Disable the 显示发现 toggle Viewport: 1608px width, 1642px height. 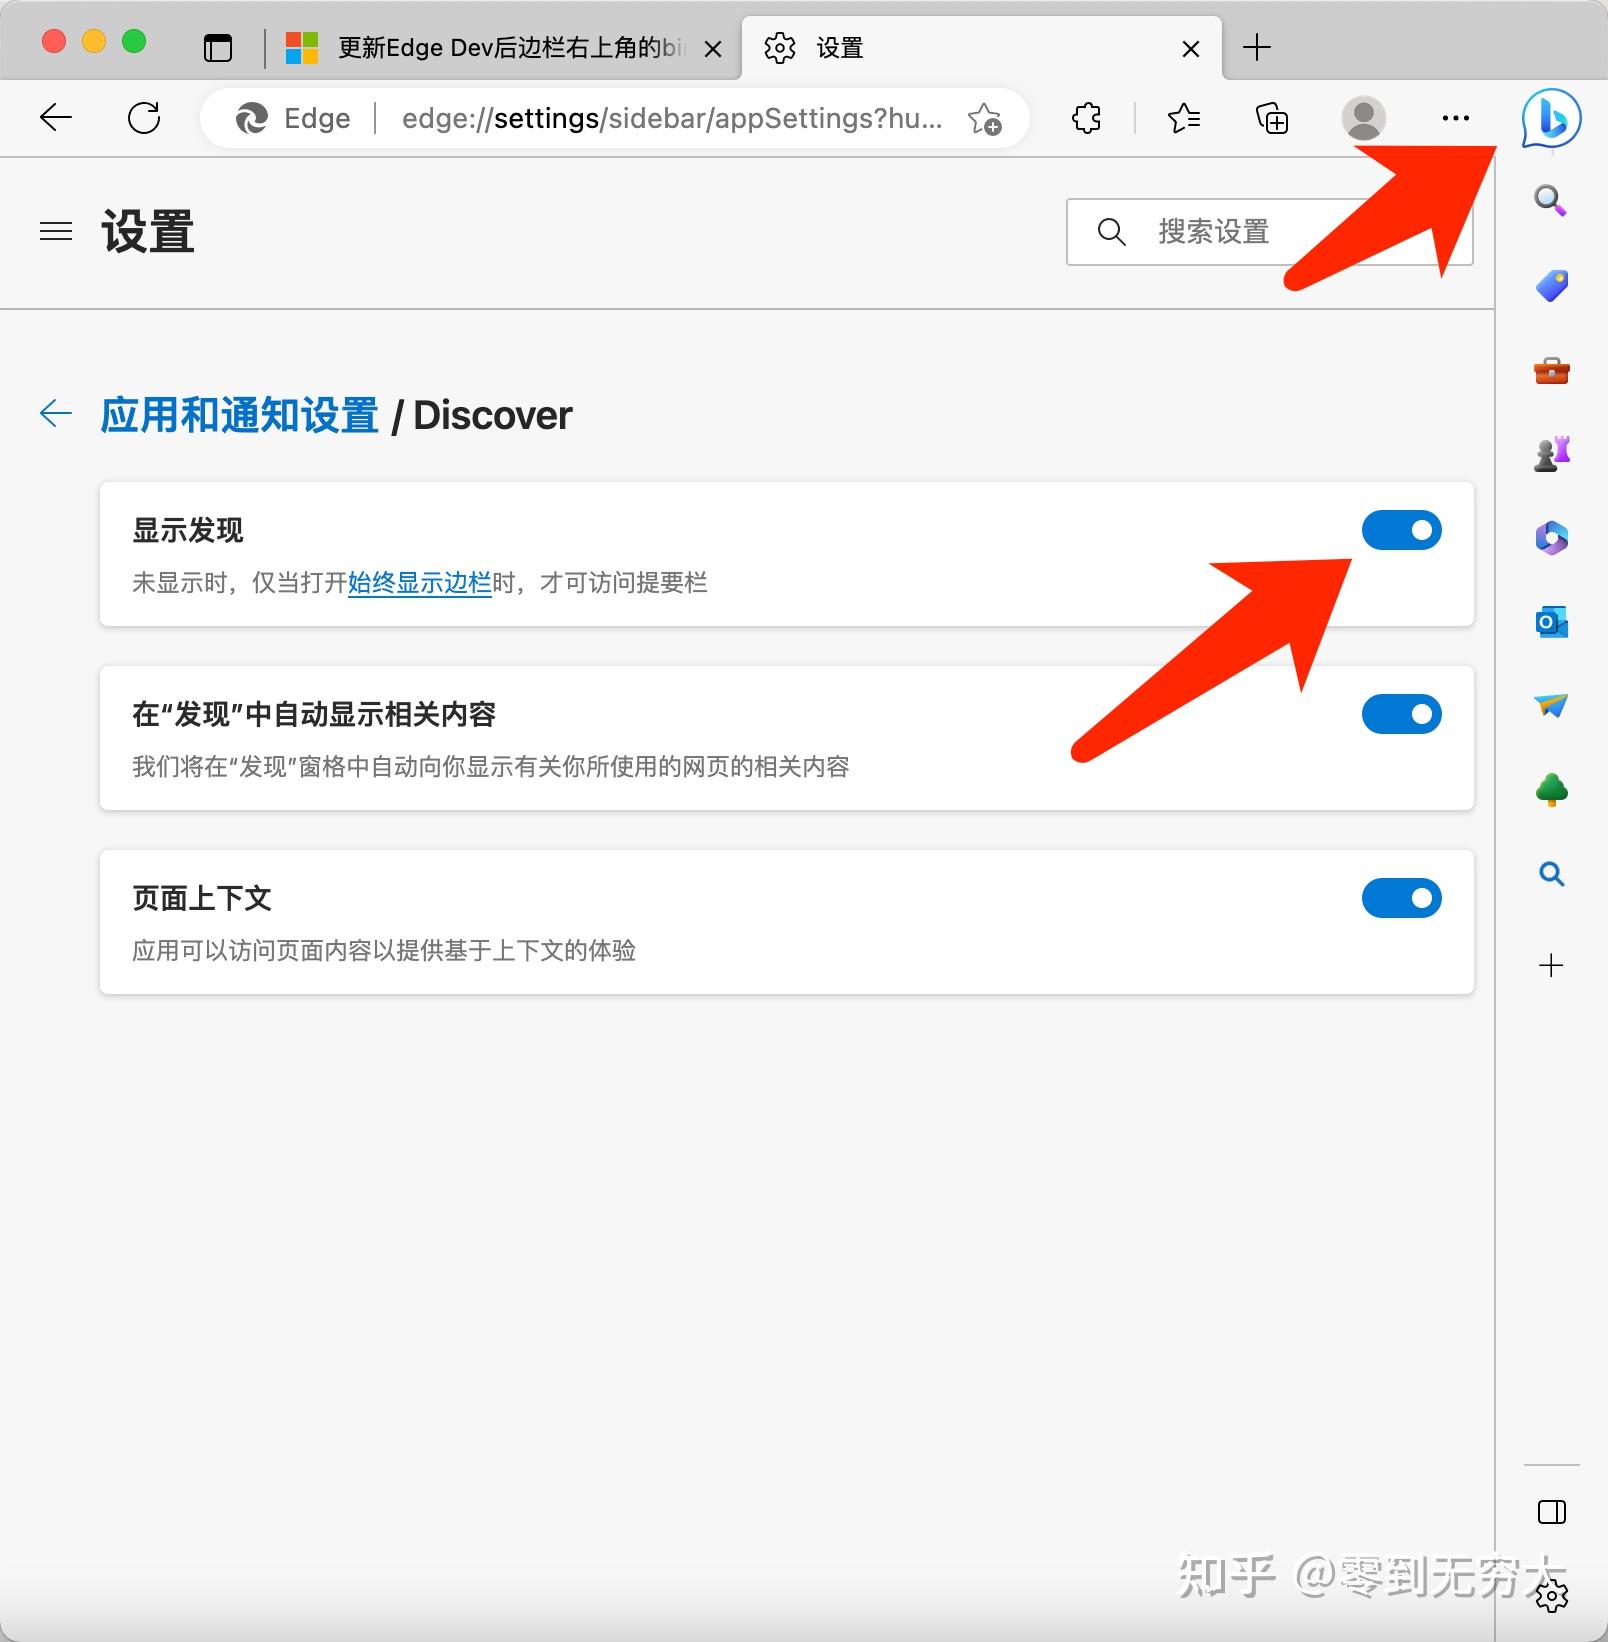[x=1401, y=530]
